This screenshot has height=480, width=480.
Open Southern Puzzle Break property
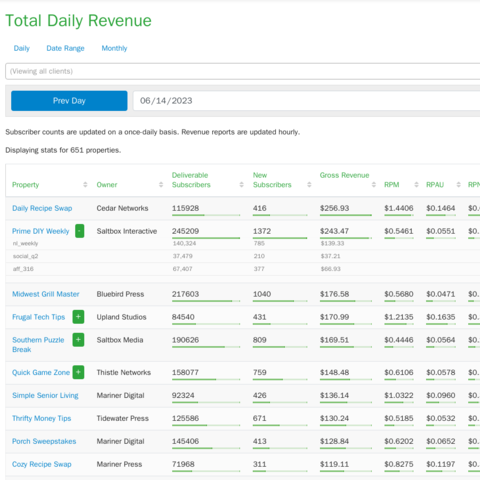[x=38, y=345]
